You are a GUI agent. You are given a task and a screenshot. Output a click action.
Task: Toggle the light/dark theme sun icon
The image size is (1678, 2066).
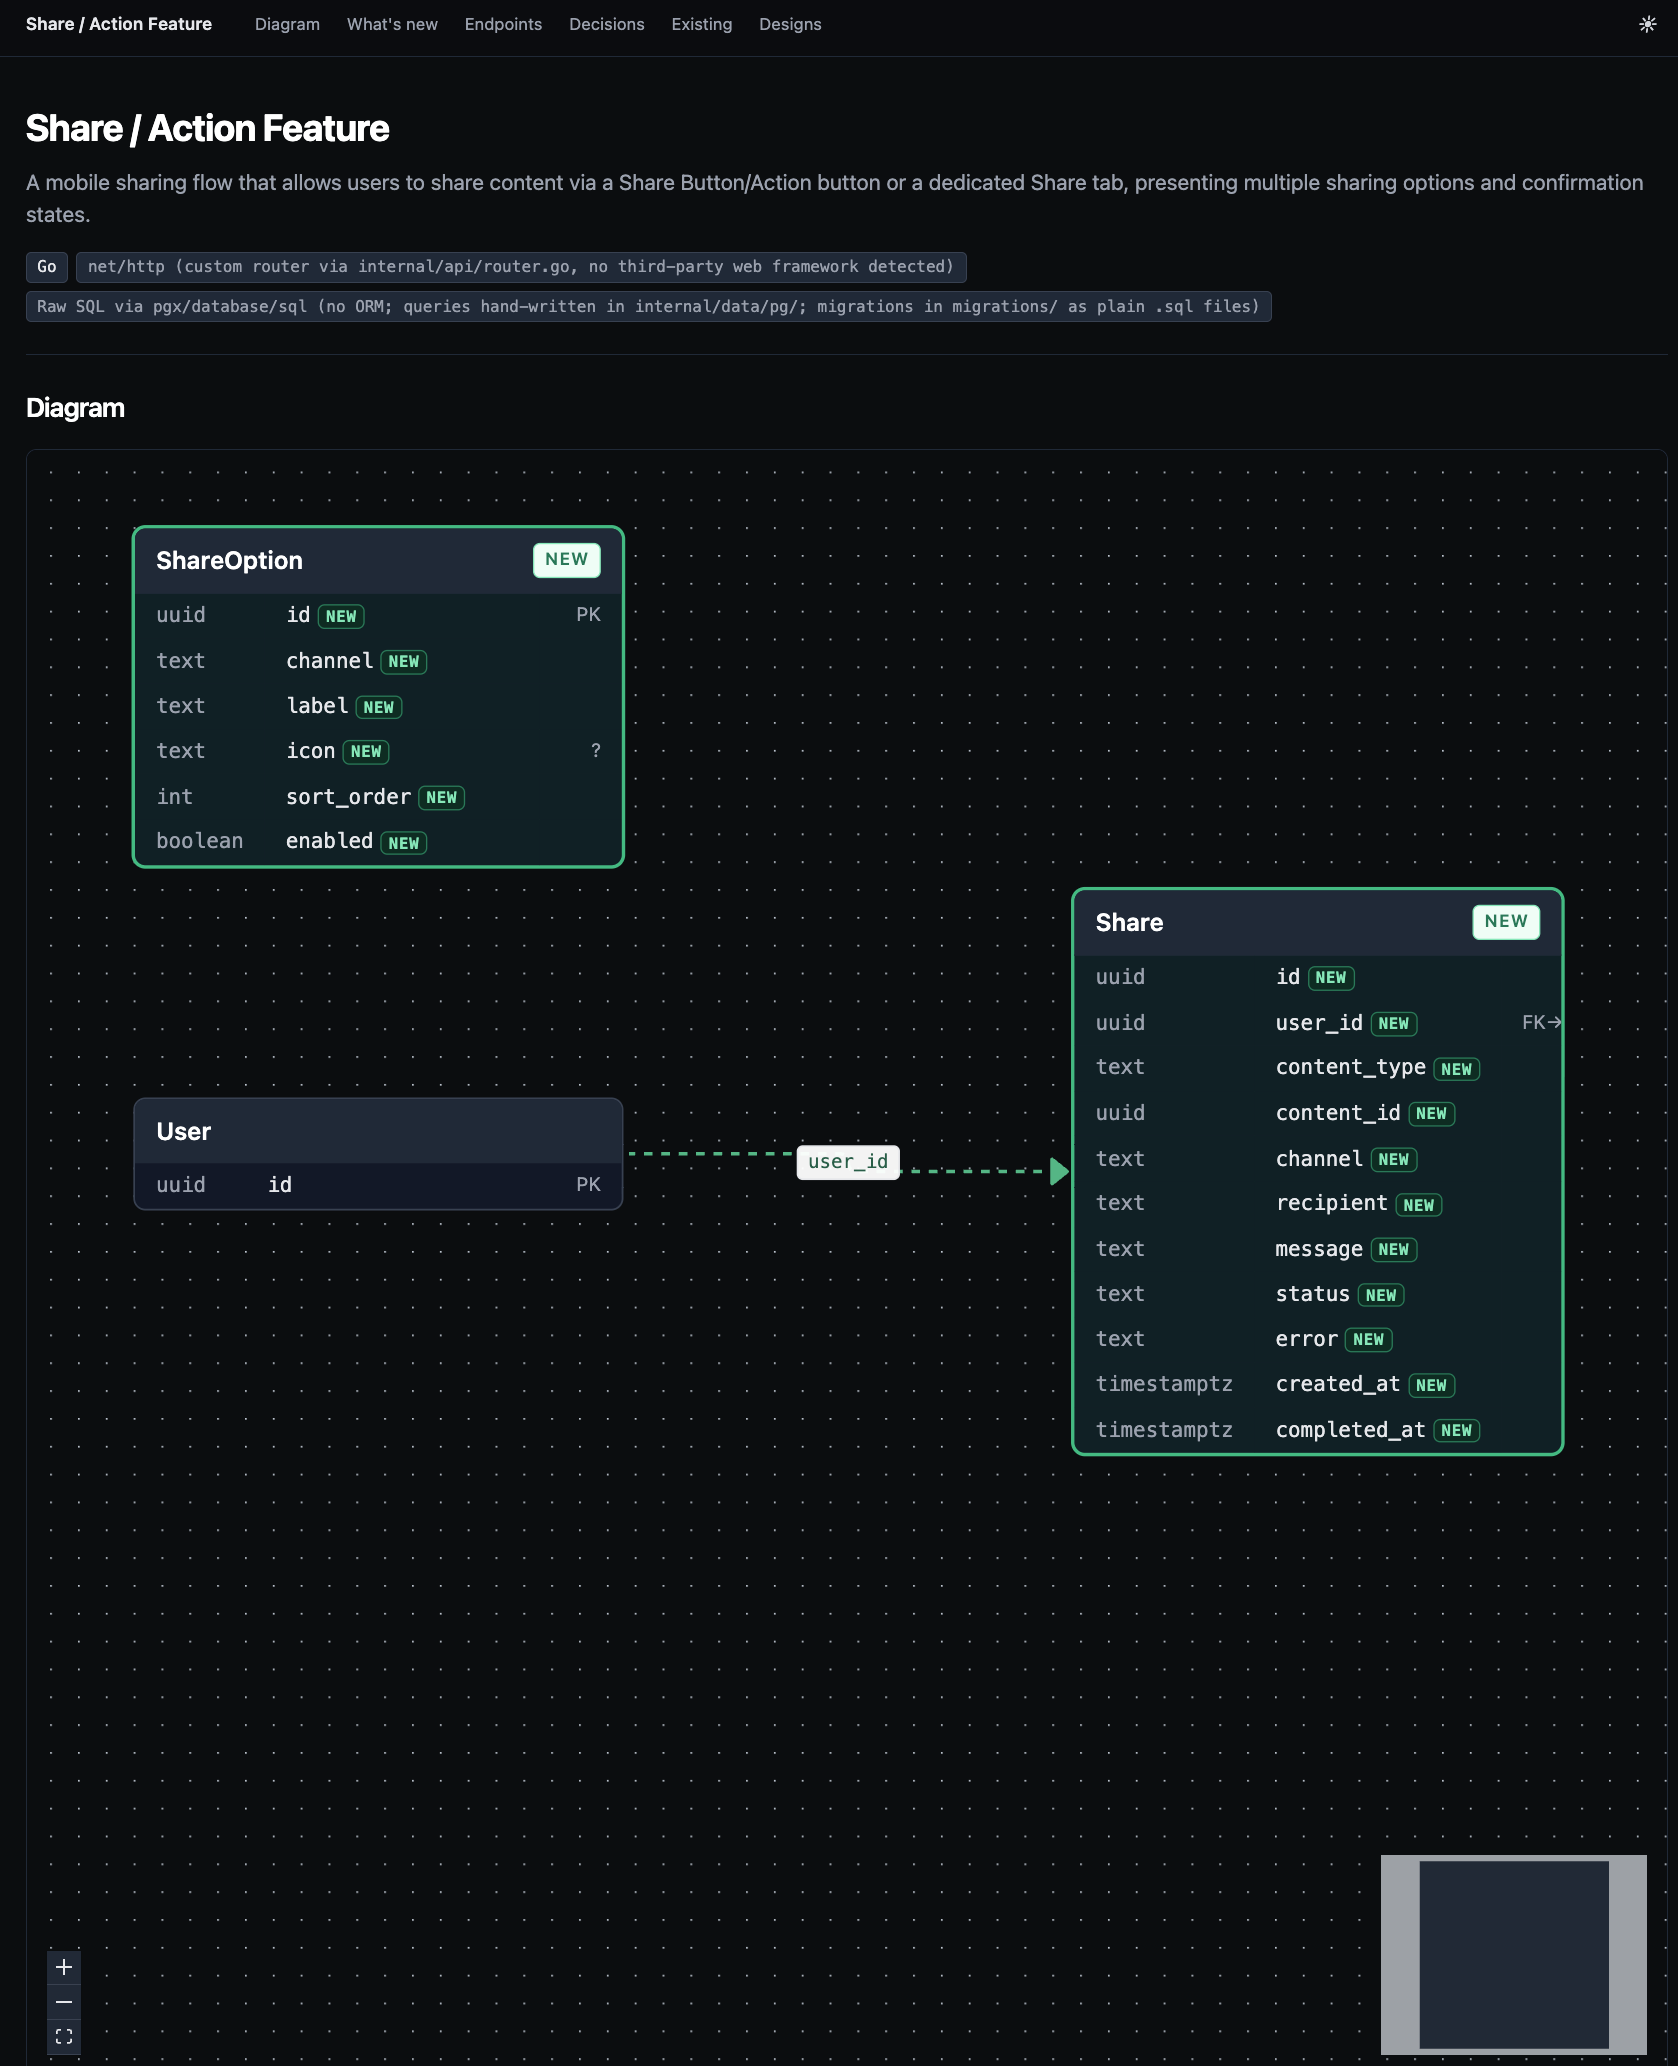pos(1647,24)
